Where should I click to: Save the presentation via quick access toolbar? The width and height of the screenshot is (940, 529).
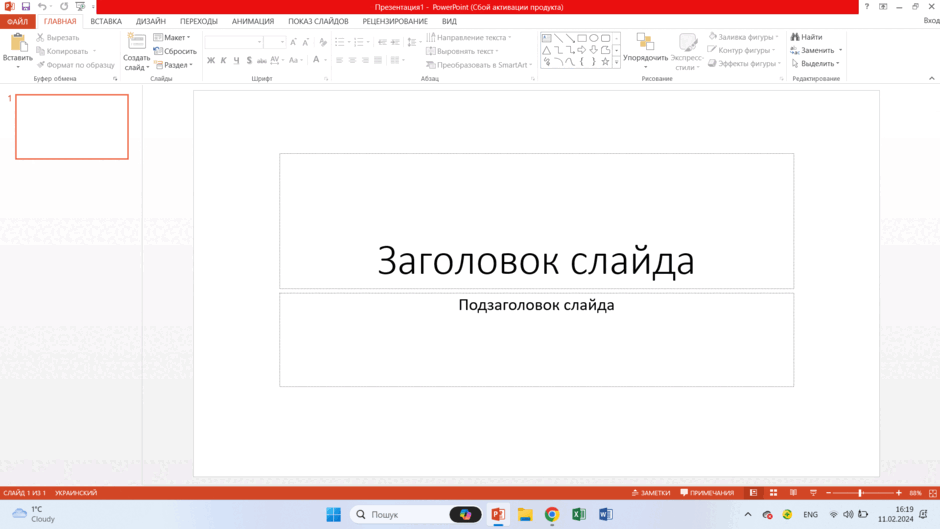[26, 7]
